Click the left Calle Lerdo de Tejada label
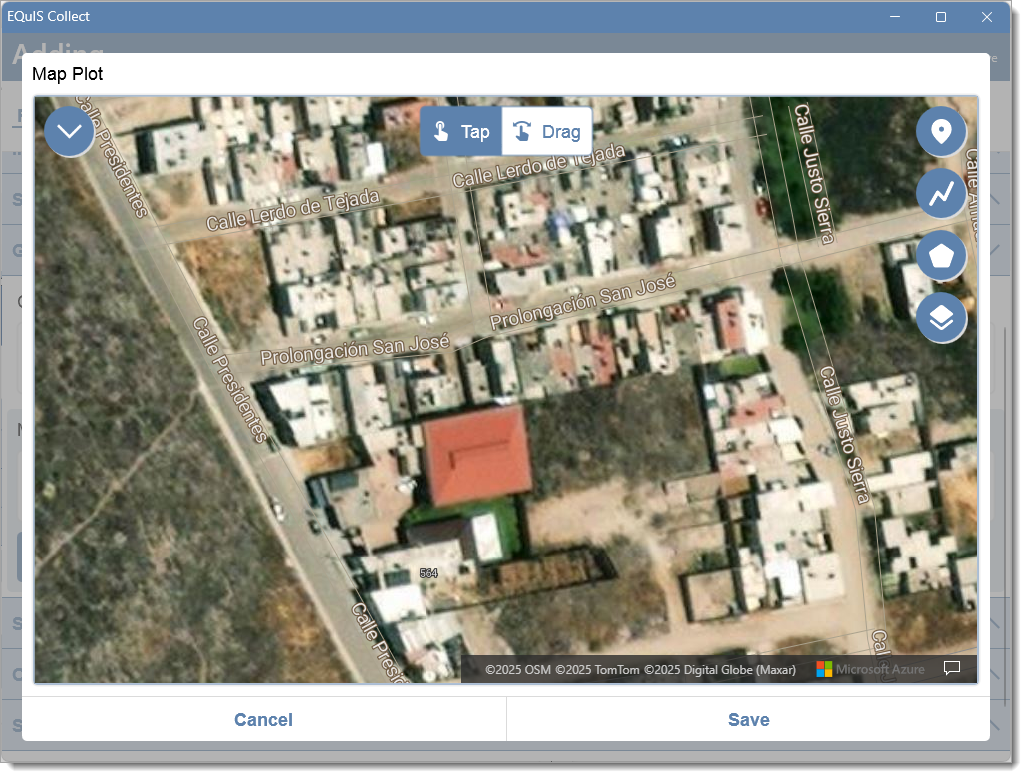Image resolution: width=1027 pixels, height=778 pixels. 293,210
